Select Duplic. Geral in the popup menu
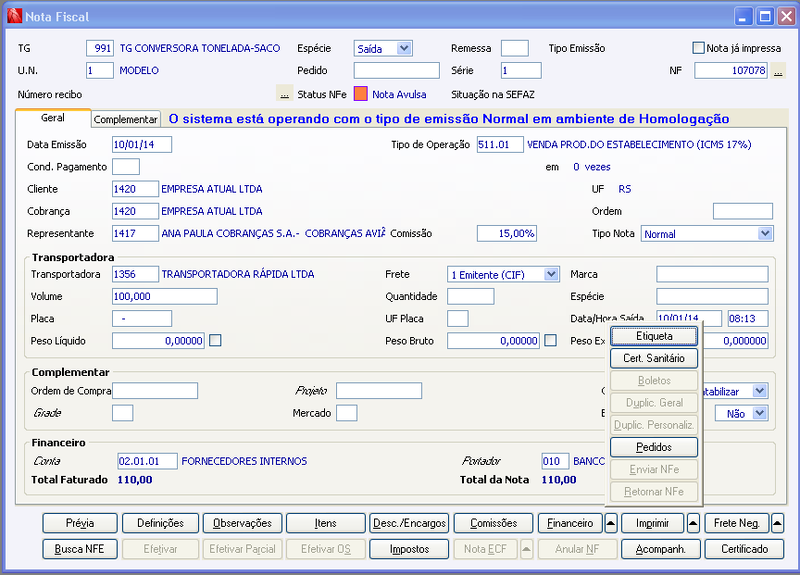Screen dimensions: 800x575 (x=654, y=403)
